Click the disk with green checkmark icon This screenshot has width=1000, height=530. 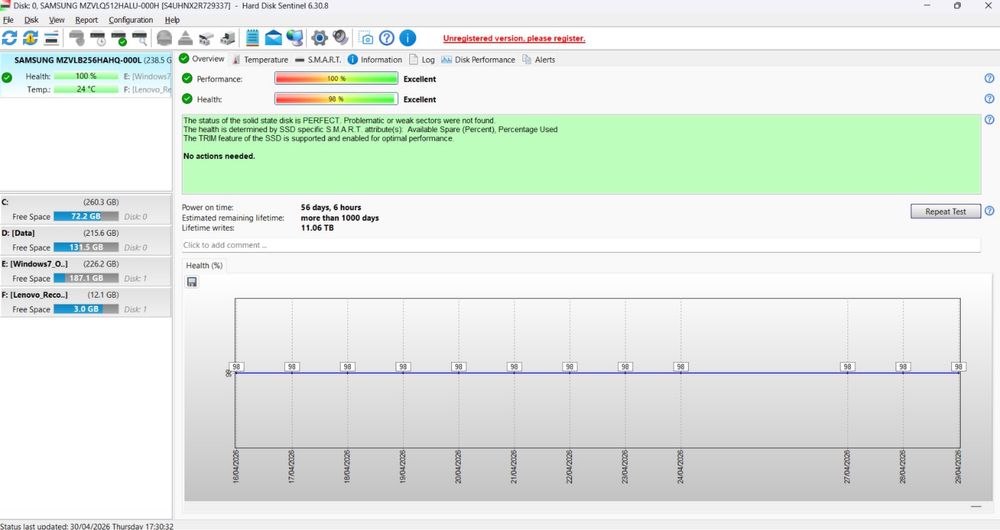pos(119,38)
